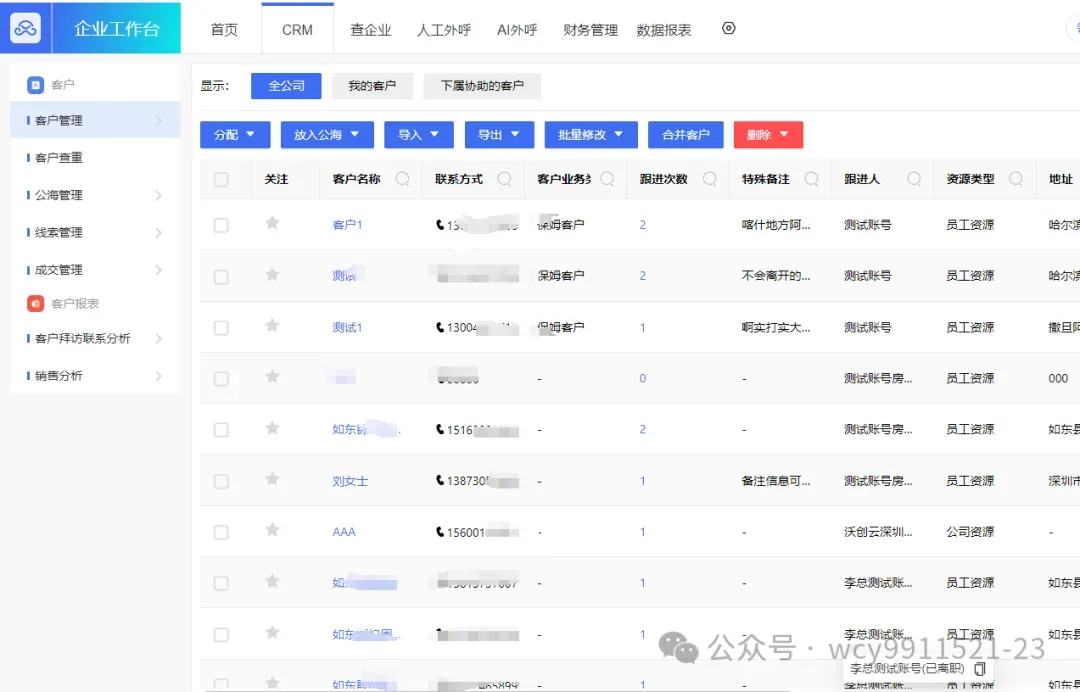Expand the 公海管理 sidebar section
The width and height of the screenshot is (1080, 692).
coord(60,194)
